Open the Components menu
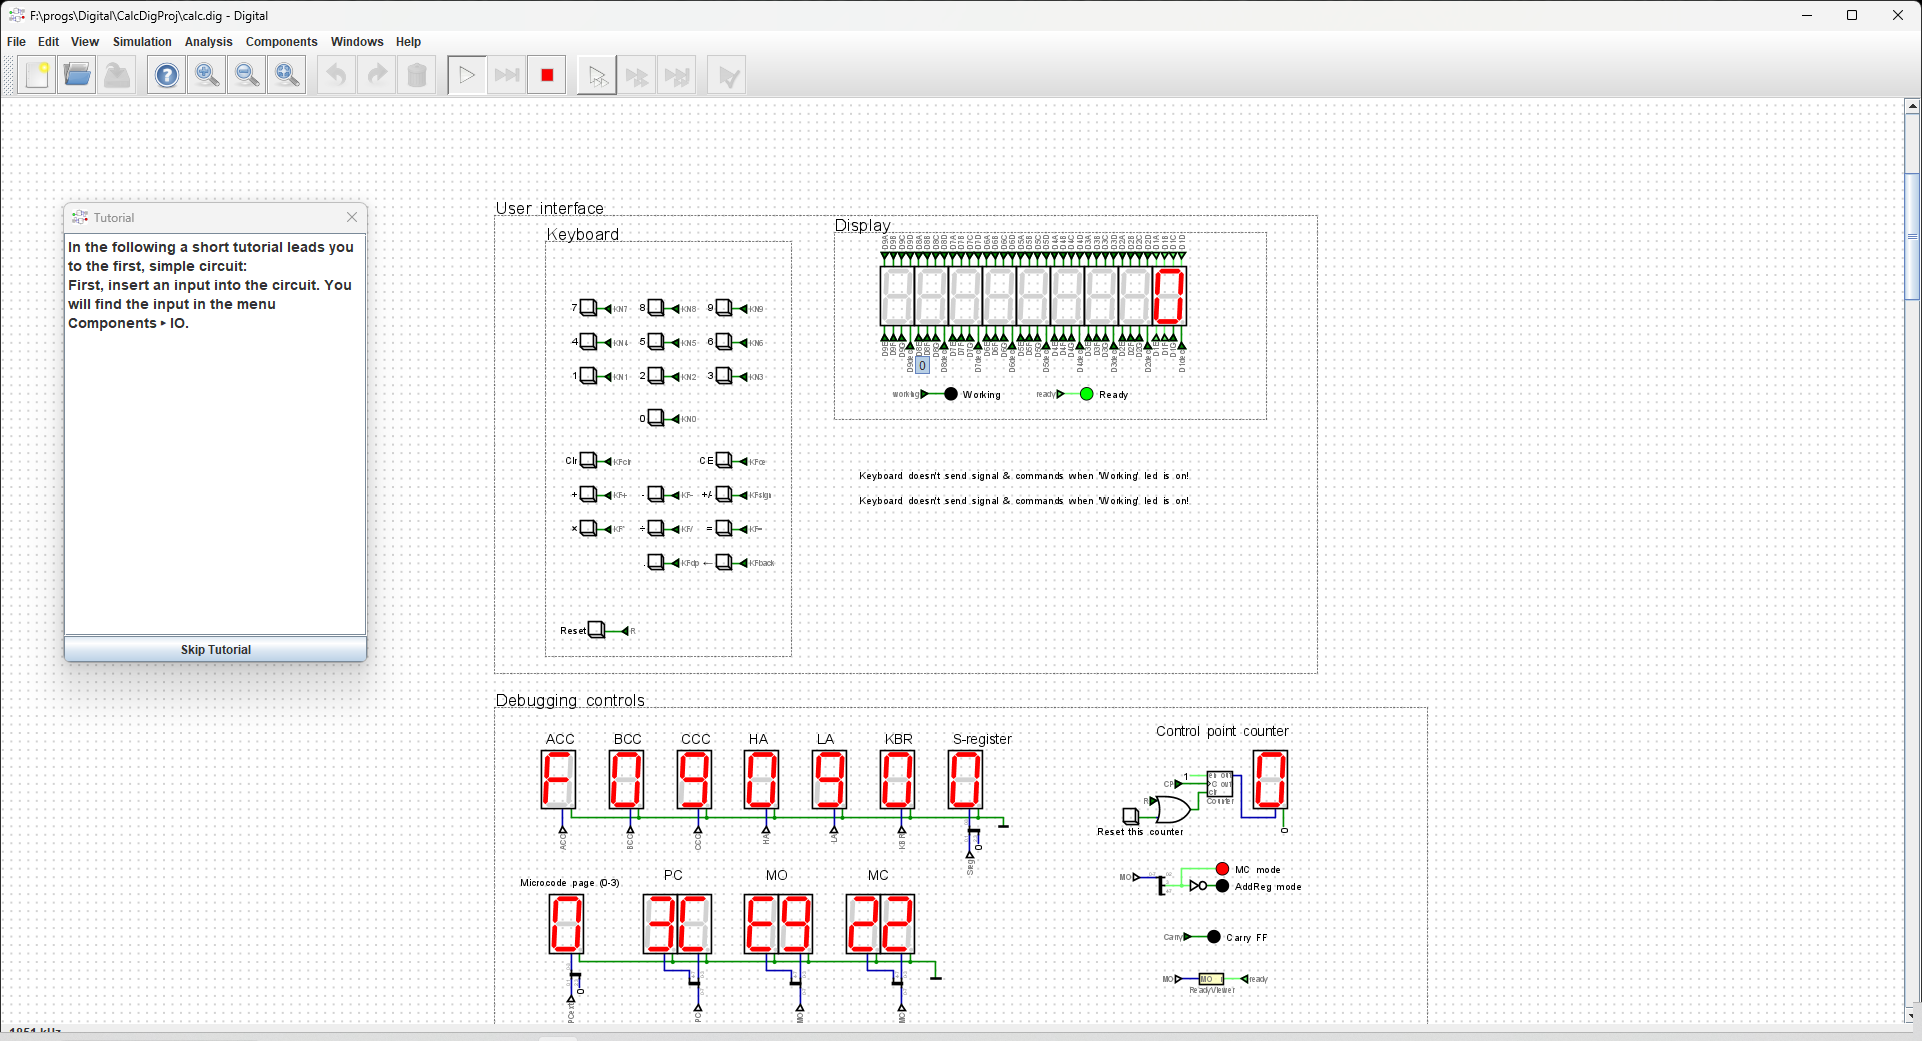This screenshot has height=1041, width=1922. pyautogui.click(x=281, y=42)
